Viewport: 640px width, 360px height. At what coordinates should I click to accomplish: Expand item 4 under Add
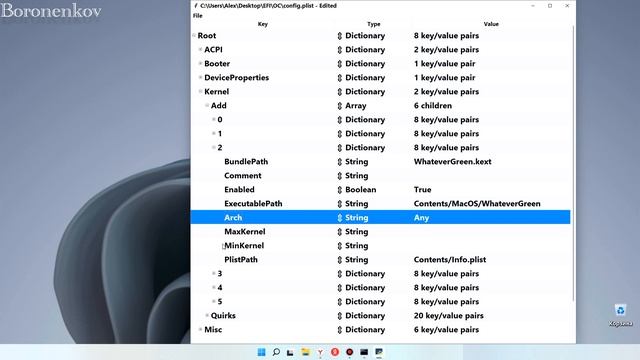(x=213, y=287)
